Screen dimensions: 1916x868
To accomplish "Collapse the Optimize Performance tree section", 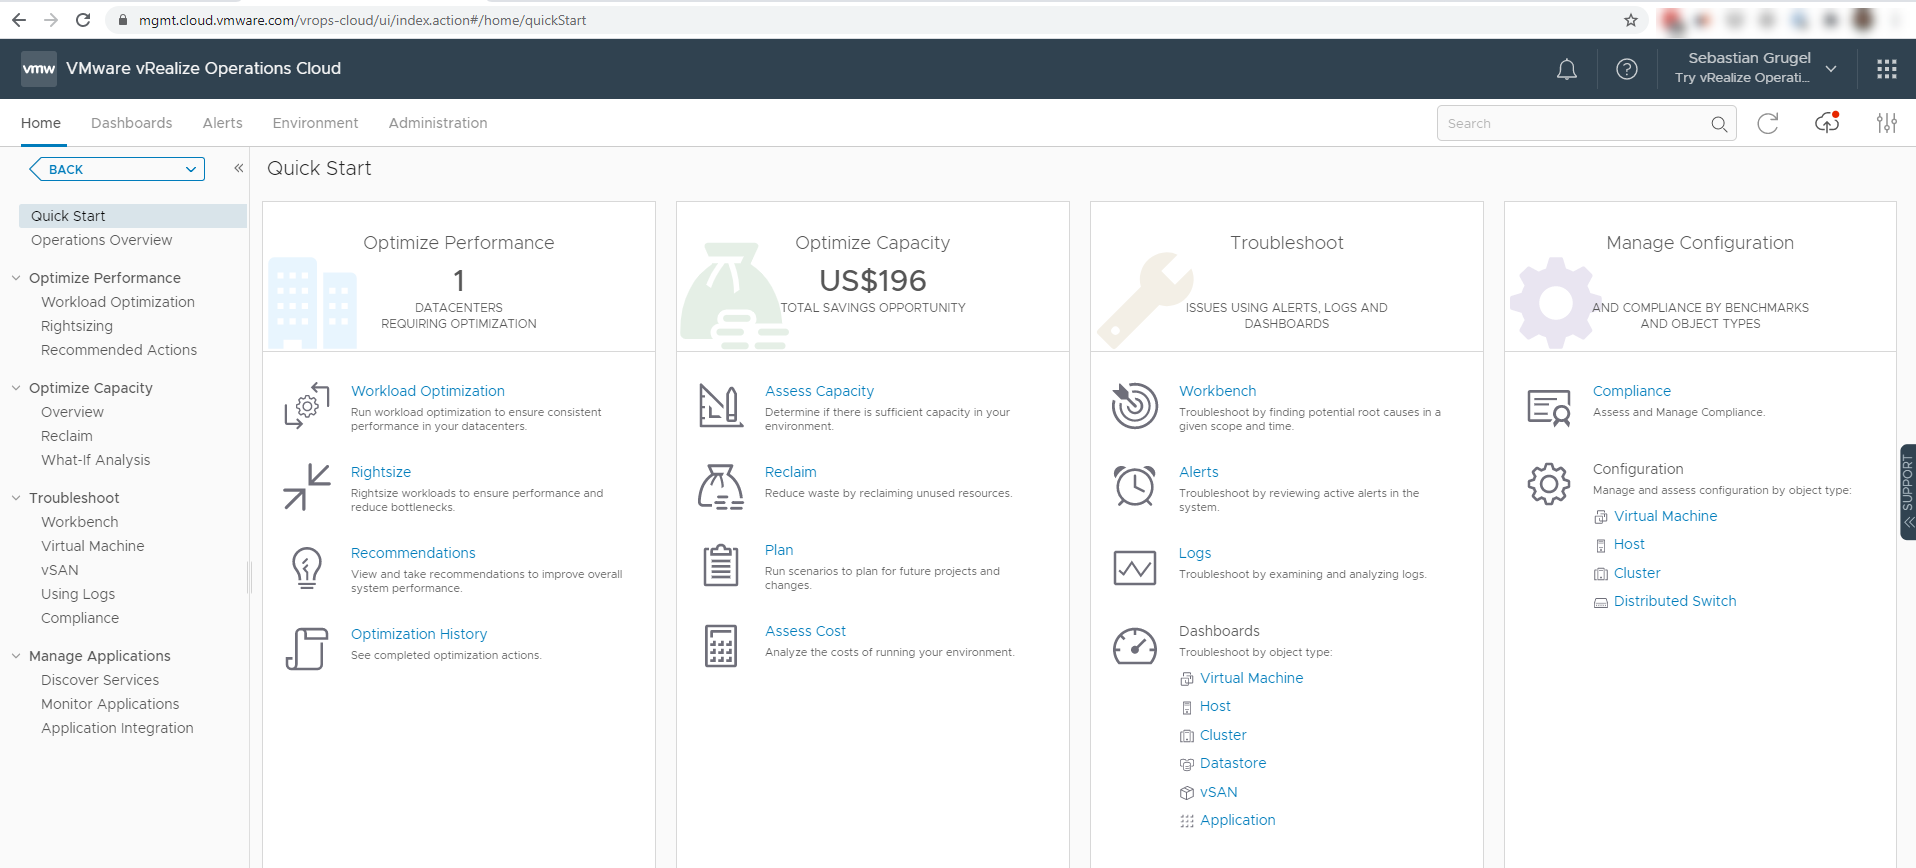I will (x=16, y=278).
